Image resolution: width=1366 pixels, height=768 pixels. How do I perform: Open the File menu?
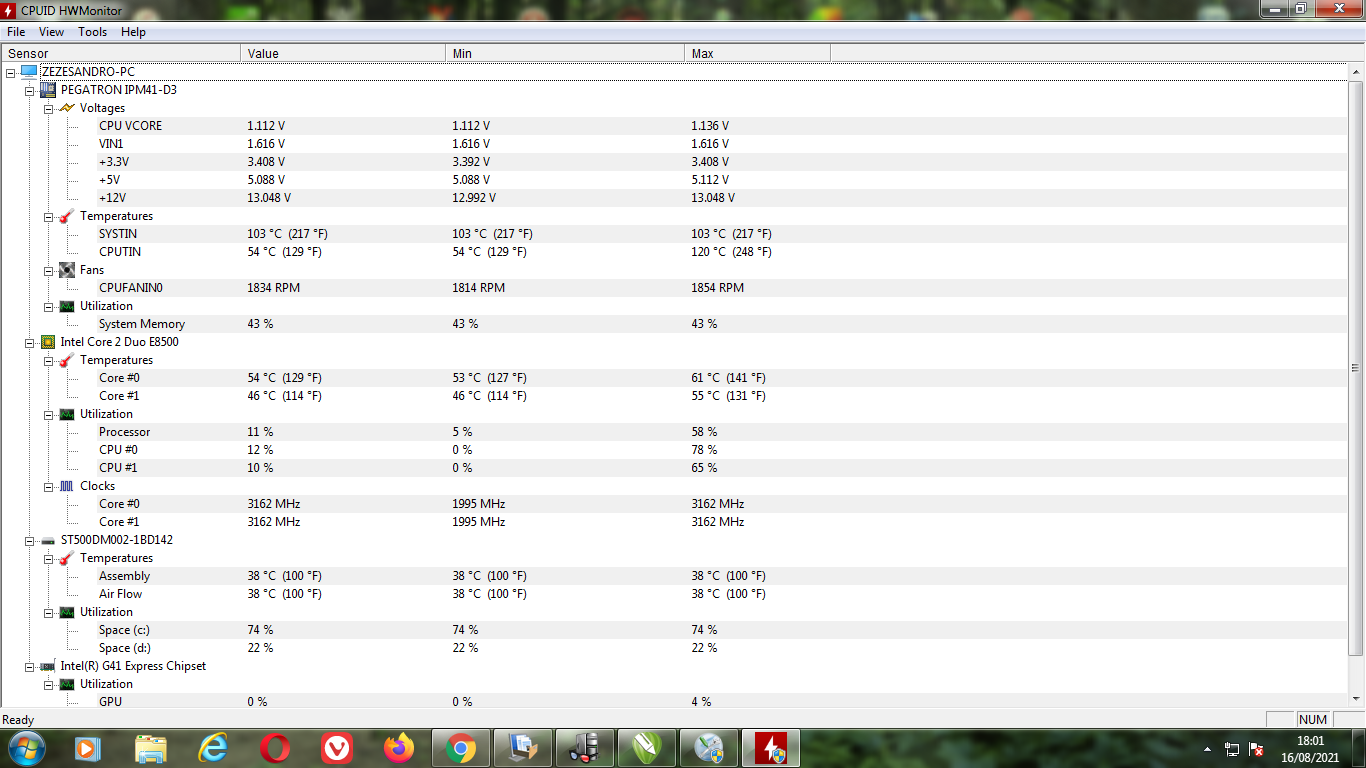tap(16, 32)
